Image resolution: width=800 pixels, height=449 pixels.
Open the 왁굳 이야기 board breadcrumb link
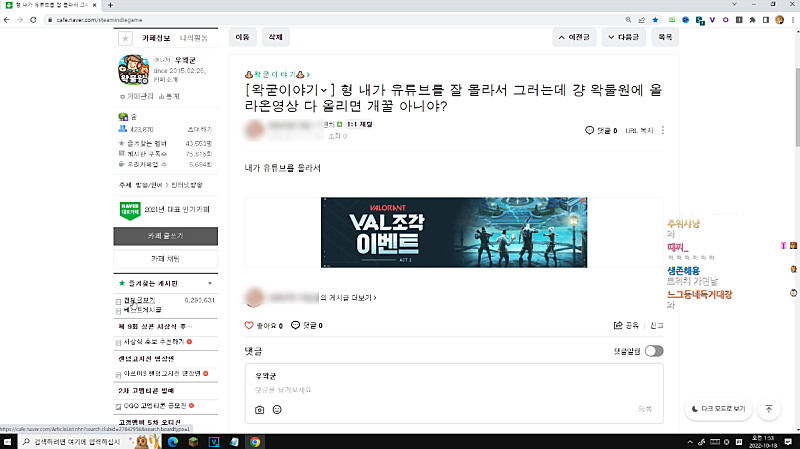[x=278, y=74]
